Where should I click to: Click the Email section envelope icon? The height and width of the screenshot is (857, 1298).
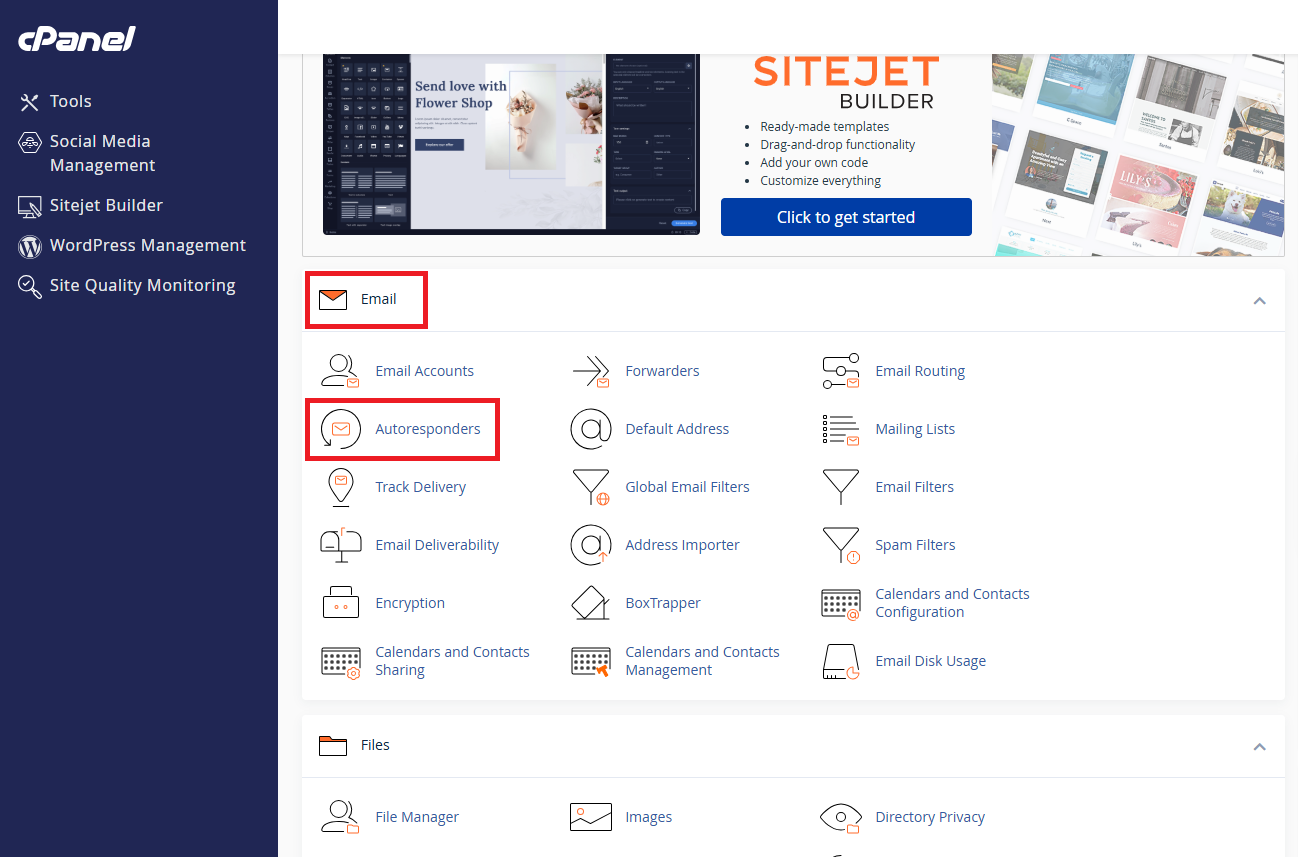click(x=333, y=299)
